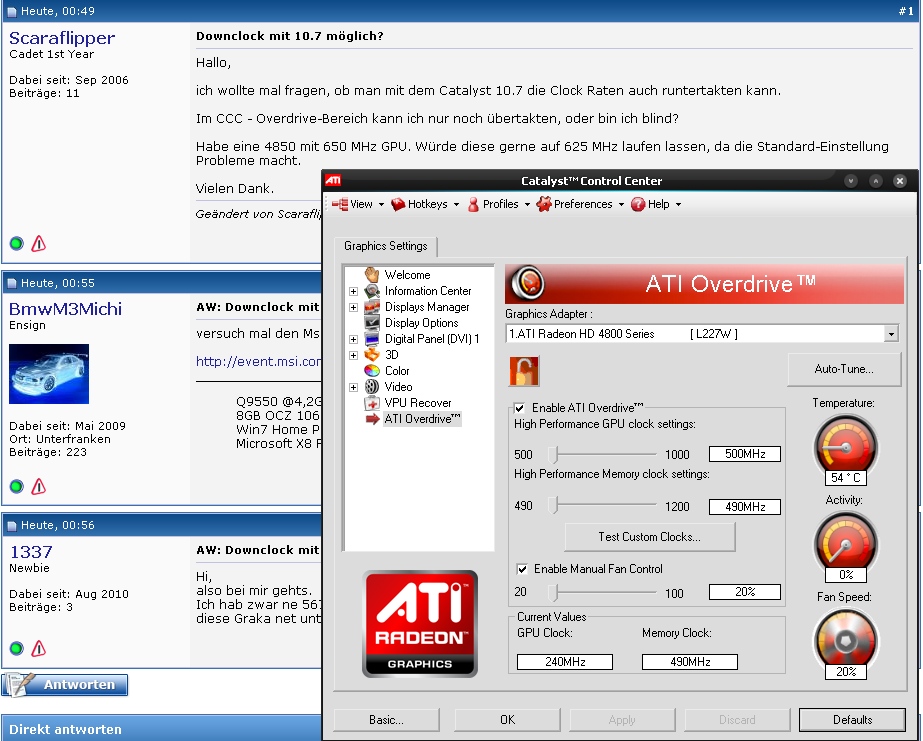Click the Basic button
This screenshot has height=741, width=923.
[x=386, y=720]
